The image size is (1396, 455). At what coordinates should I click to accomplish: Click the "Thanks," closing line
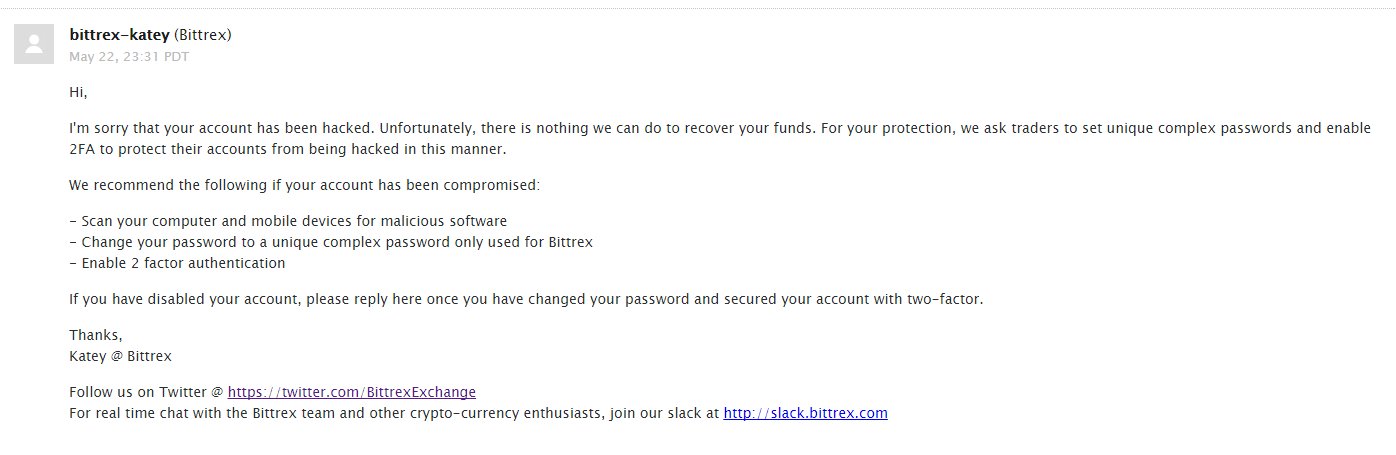tap(95, 335)
